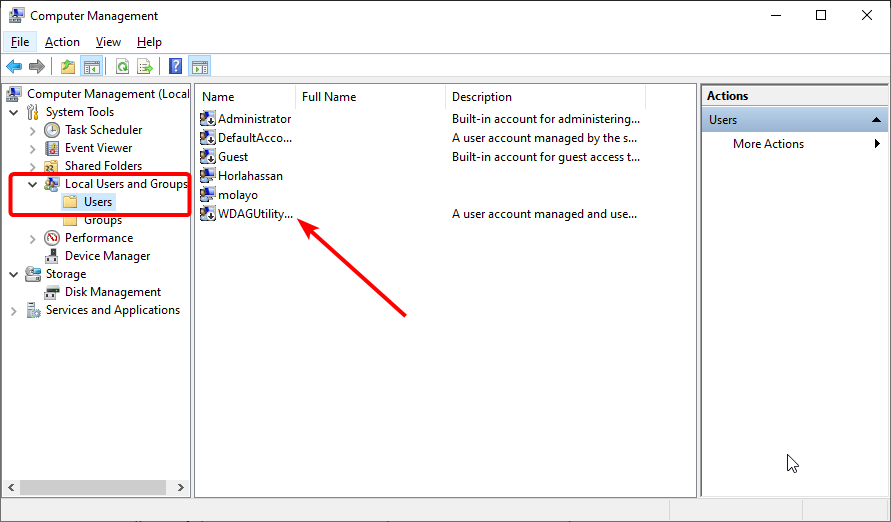Click the Guest user account icon
This screenshot has width=891, height=522.
pyautogui.click(x=207, y=157)
